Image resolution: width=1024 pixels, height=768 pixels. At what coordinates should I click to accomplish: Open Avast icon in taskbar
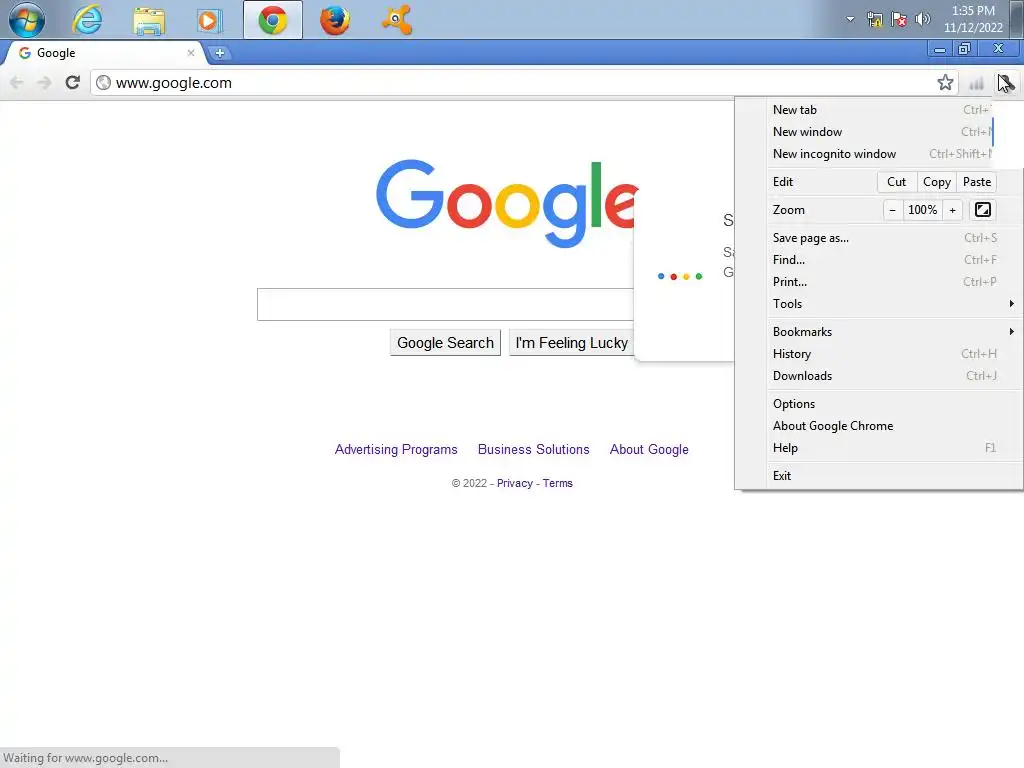point(396,20)
